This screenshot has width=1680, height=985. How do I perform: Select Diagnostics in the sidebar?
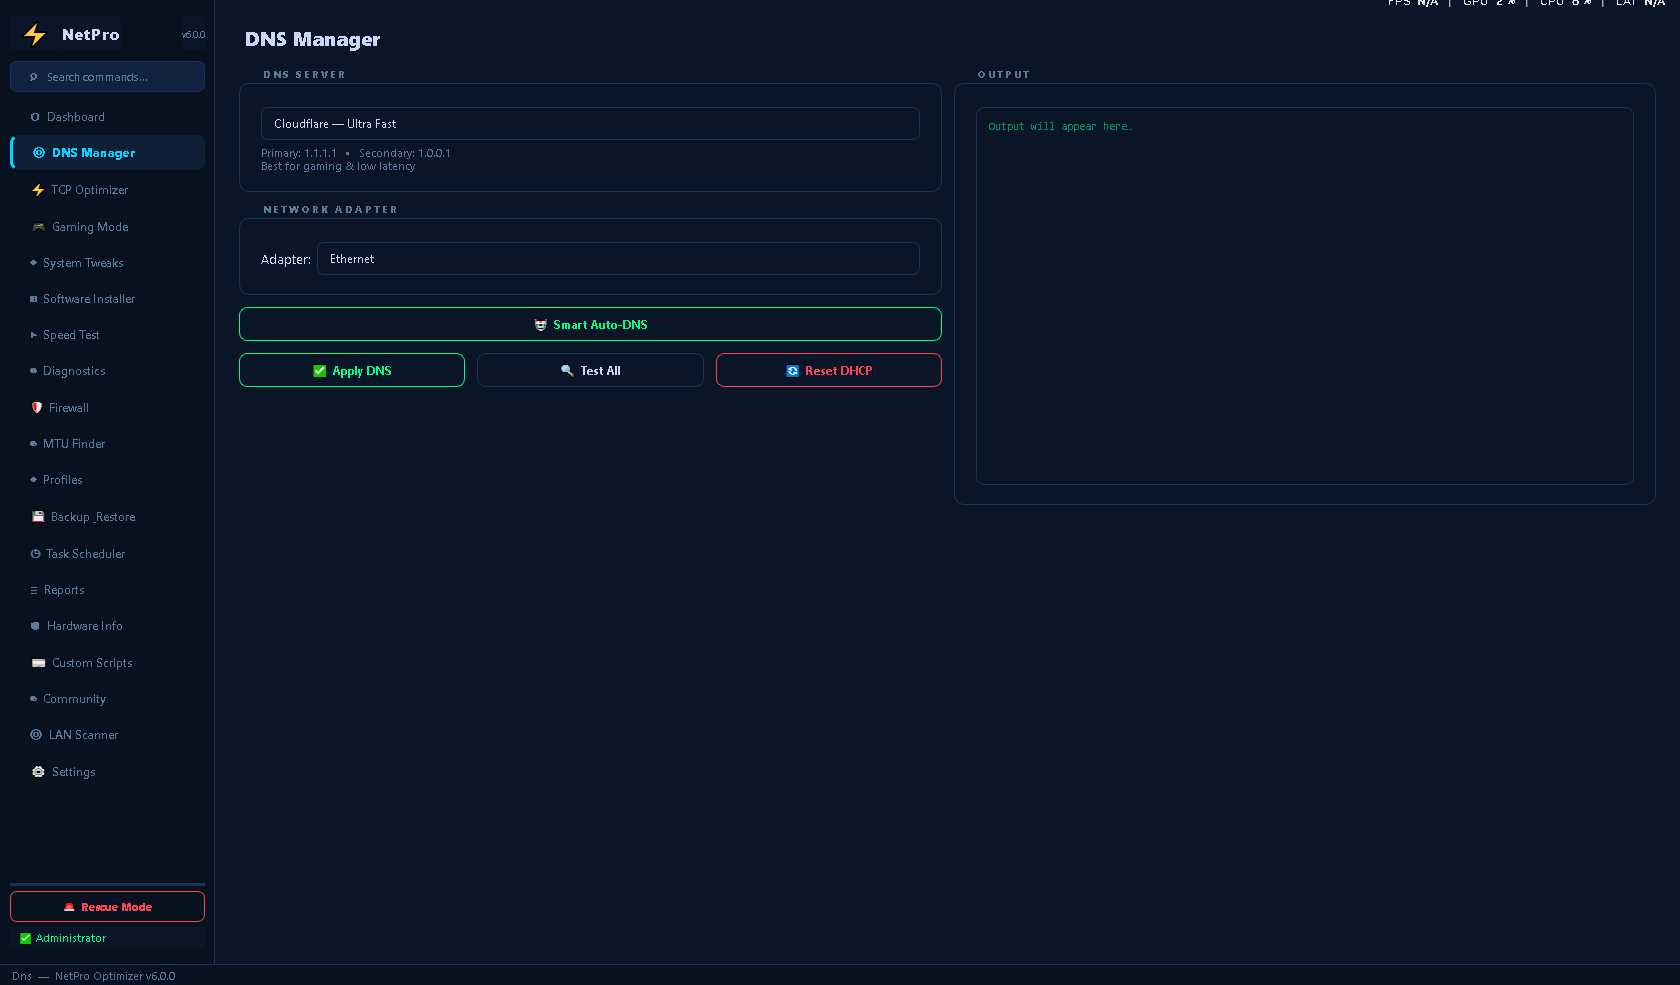tap(107, 371)
